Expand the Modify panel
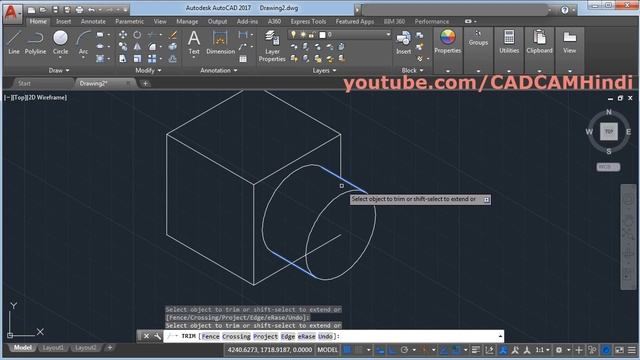 (x=148, y=71)
